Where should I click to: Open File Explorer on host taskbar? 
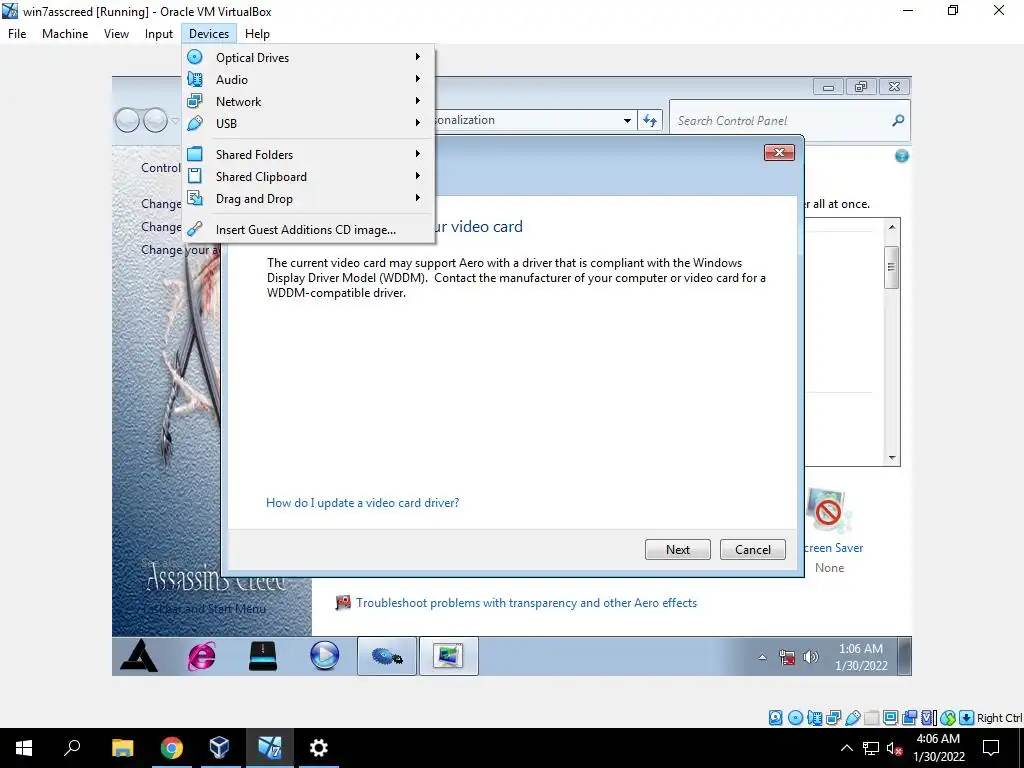(x=122, y=747)
